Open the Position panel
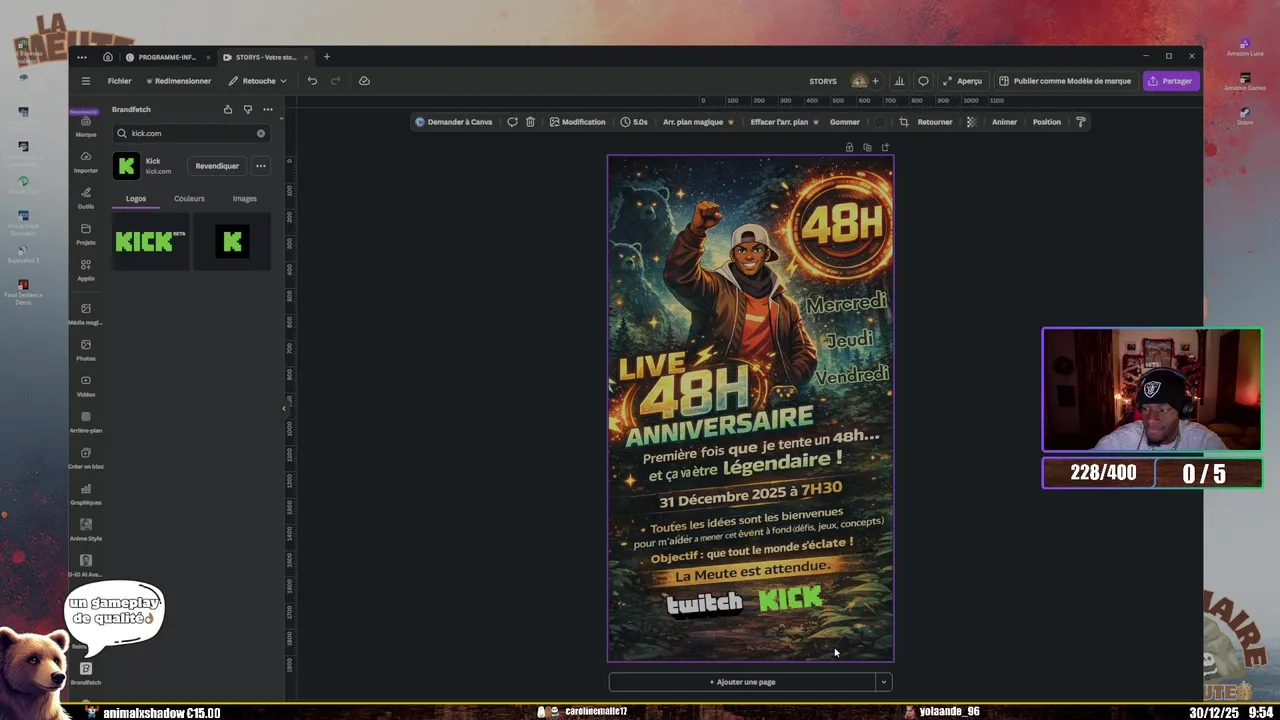Screen dimensions: 1280x720 tap(1047, 122)
